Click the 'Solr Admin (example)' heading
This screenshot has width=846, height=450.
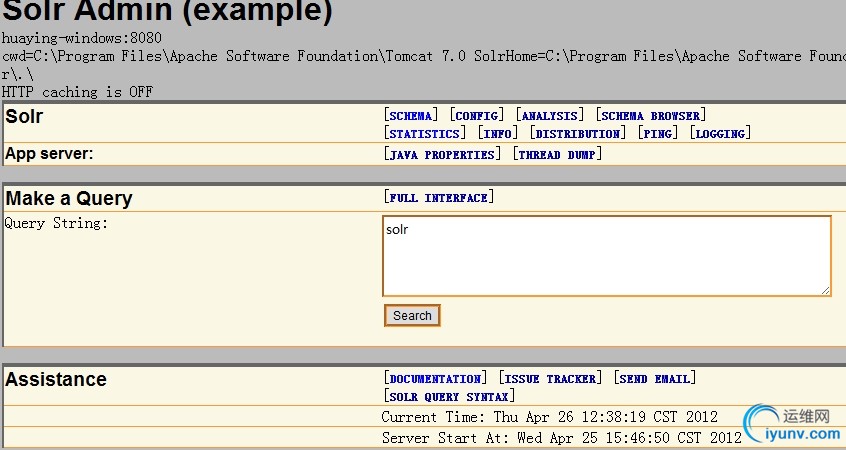pos(167,11)
